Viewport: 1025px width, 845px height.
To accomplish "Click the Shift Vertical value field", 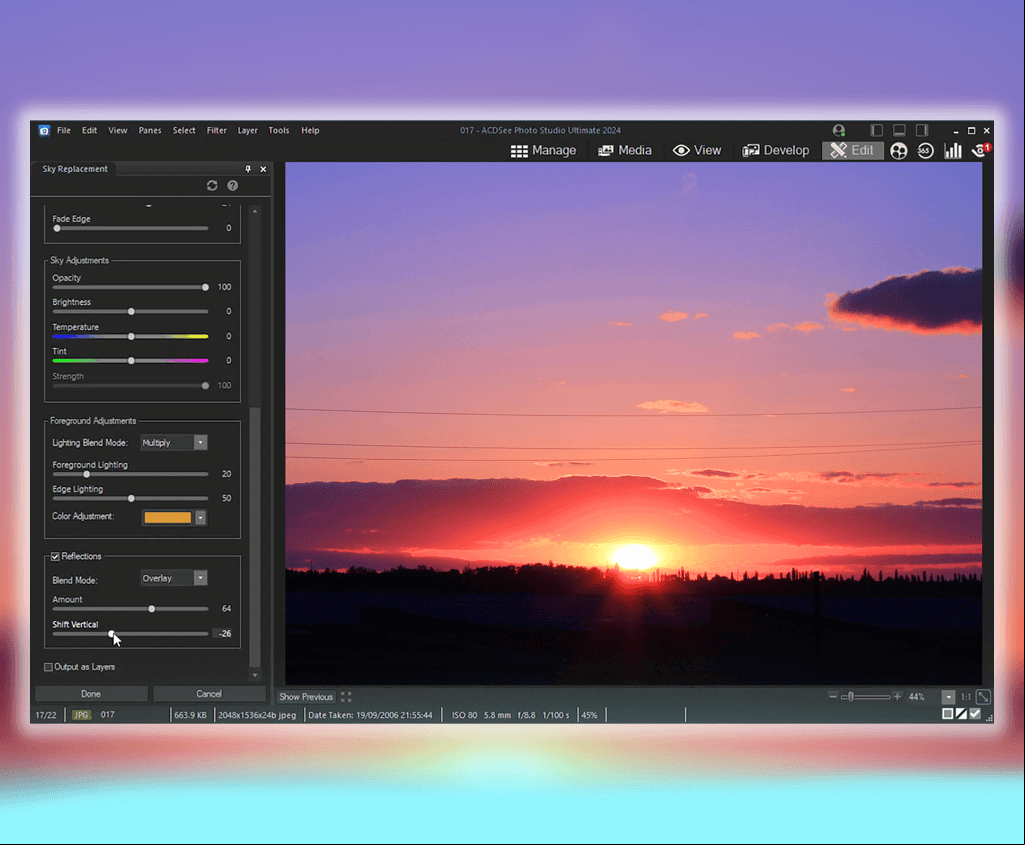I will point(224,633).
